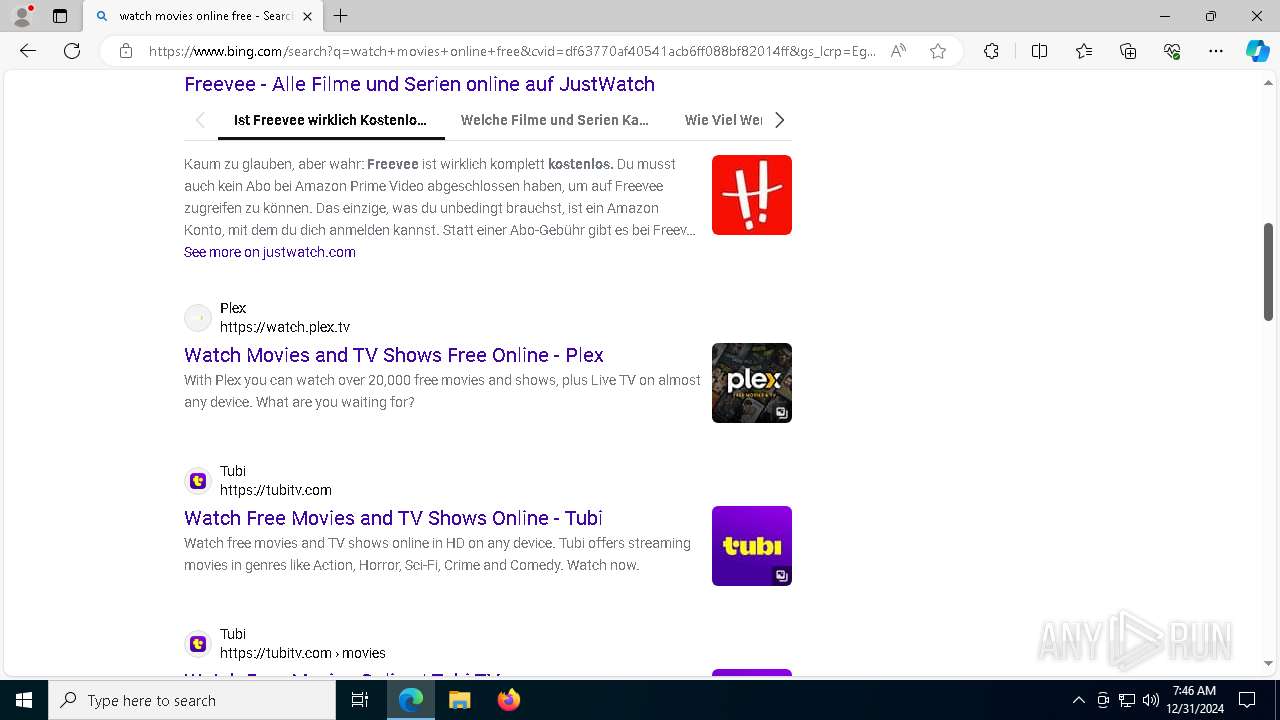1280x720 pixels.
Task: Open the Plex thumbnail image
Action: 752,383
